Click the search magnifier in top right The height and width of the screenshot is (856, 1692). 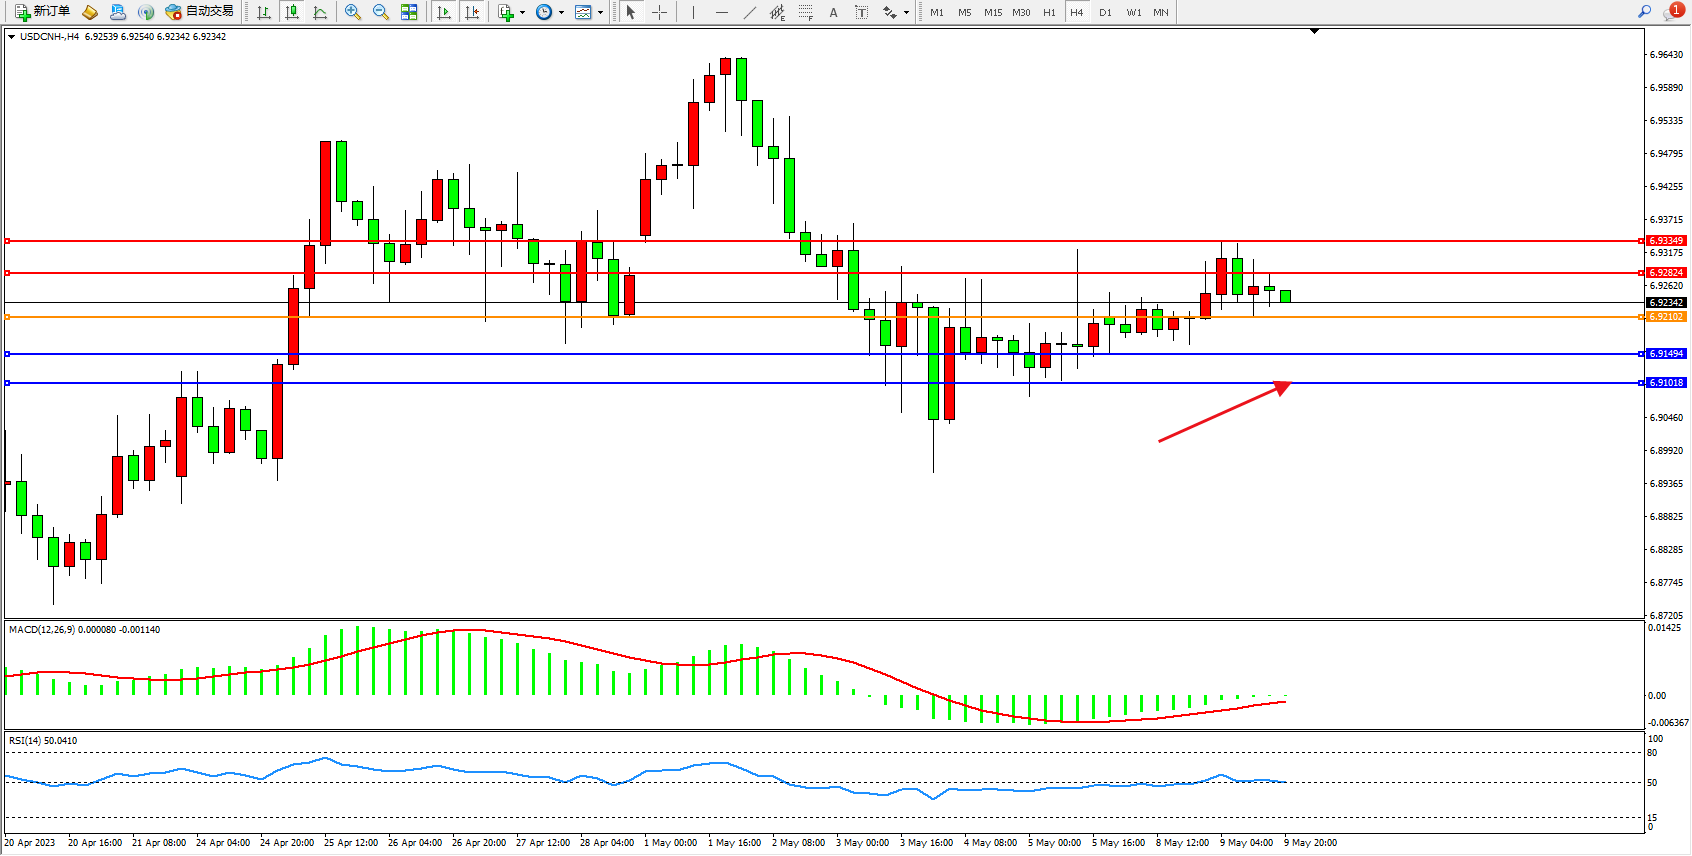tap(1644, 12)
